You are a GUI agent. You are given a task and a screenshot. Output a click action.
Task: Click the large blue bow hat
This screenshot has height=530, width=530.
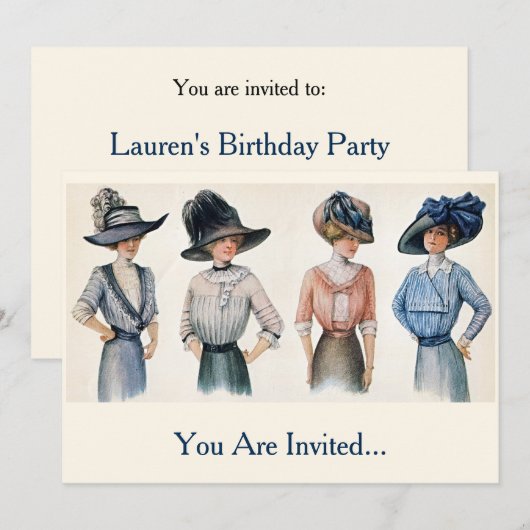point(442,220)
